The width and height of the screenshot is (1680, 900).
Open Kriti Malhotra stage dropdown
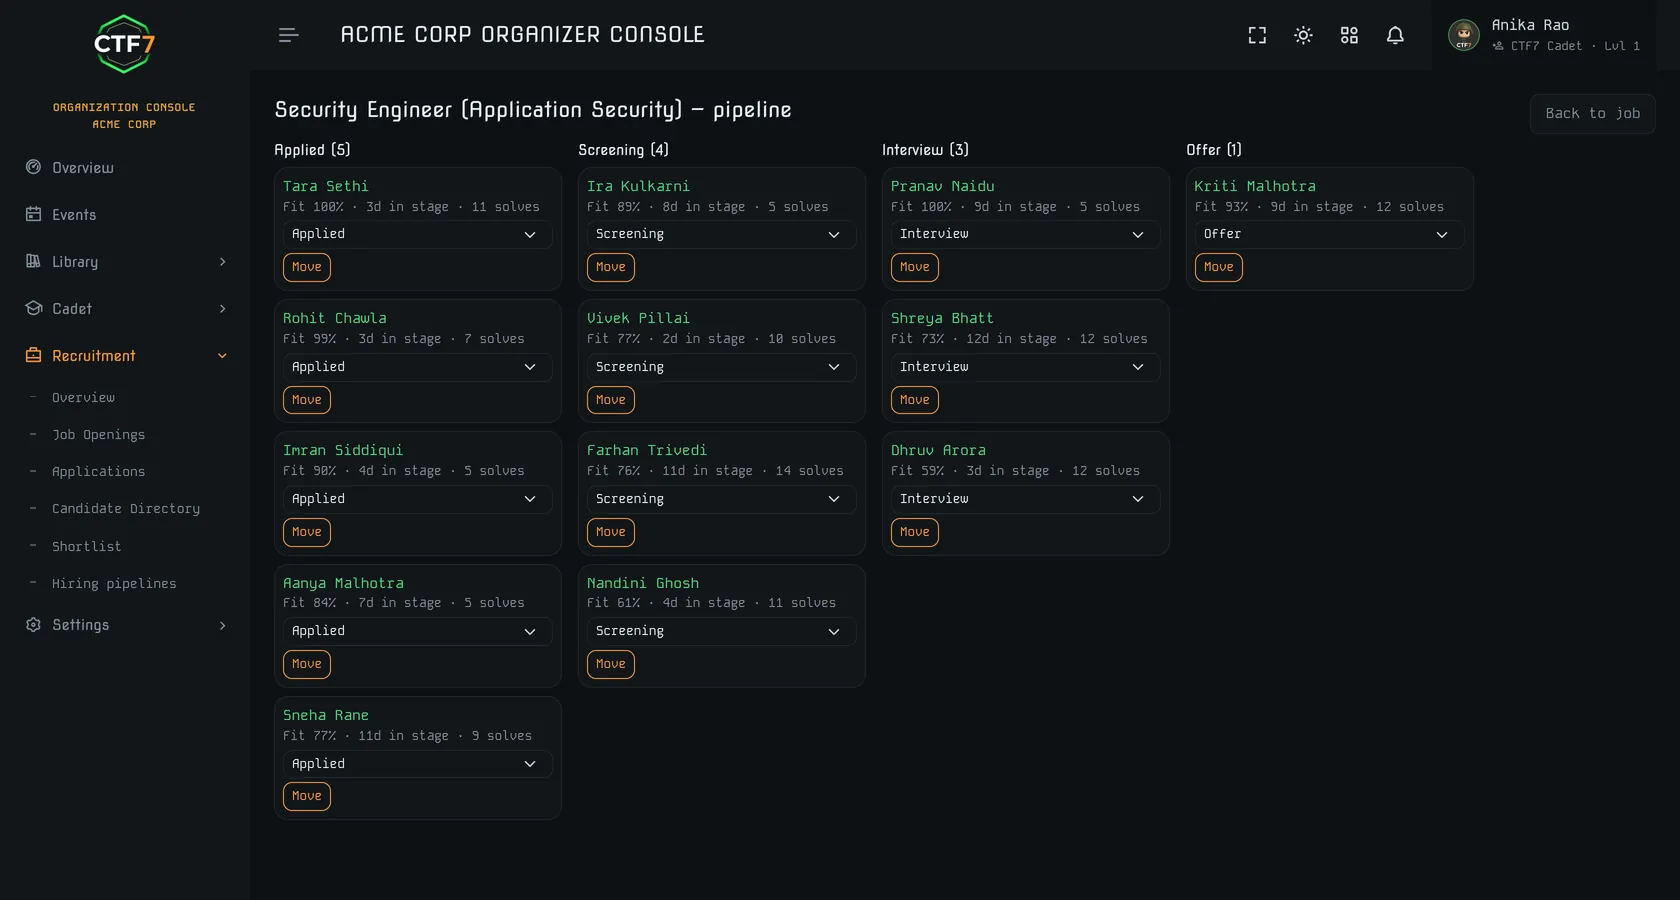click(x=1329, y=234)
